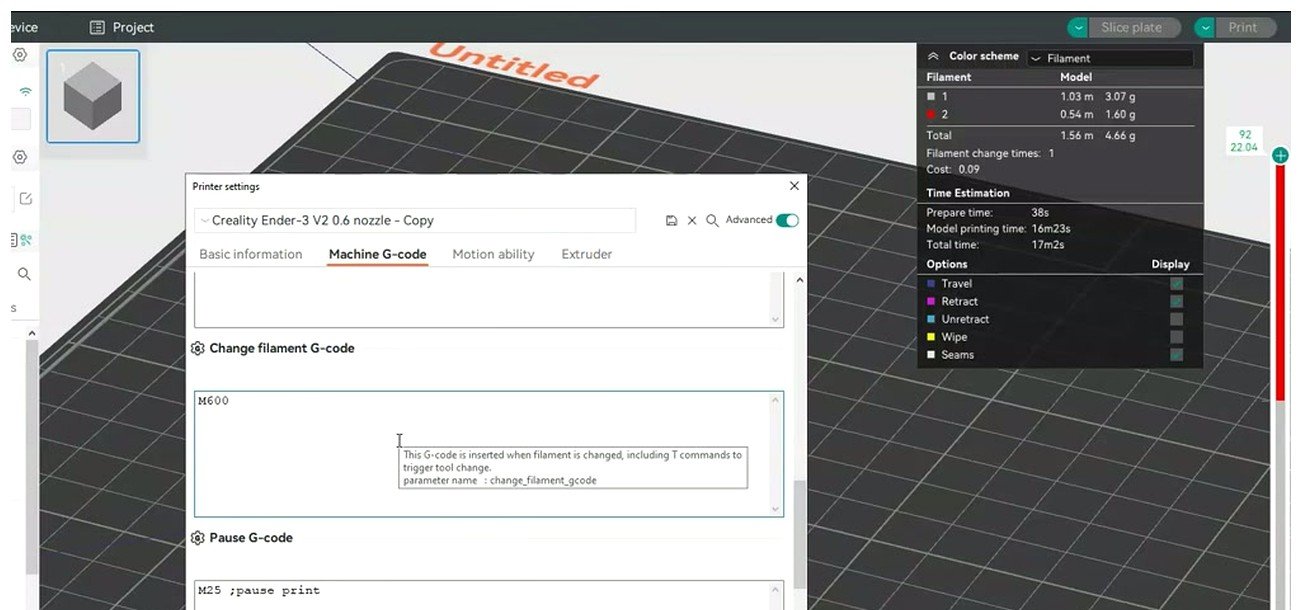Click filament 2 red color swatch
This screenshot has height=610, width=1302.
tap(931, 115)
